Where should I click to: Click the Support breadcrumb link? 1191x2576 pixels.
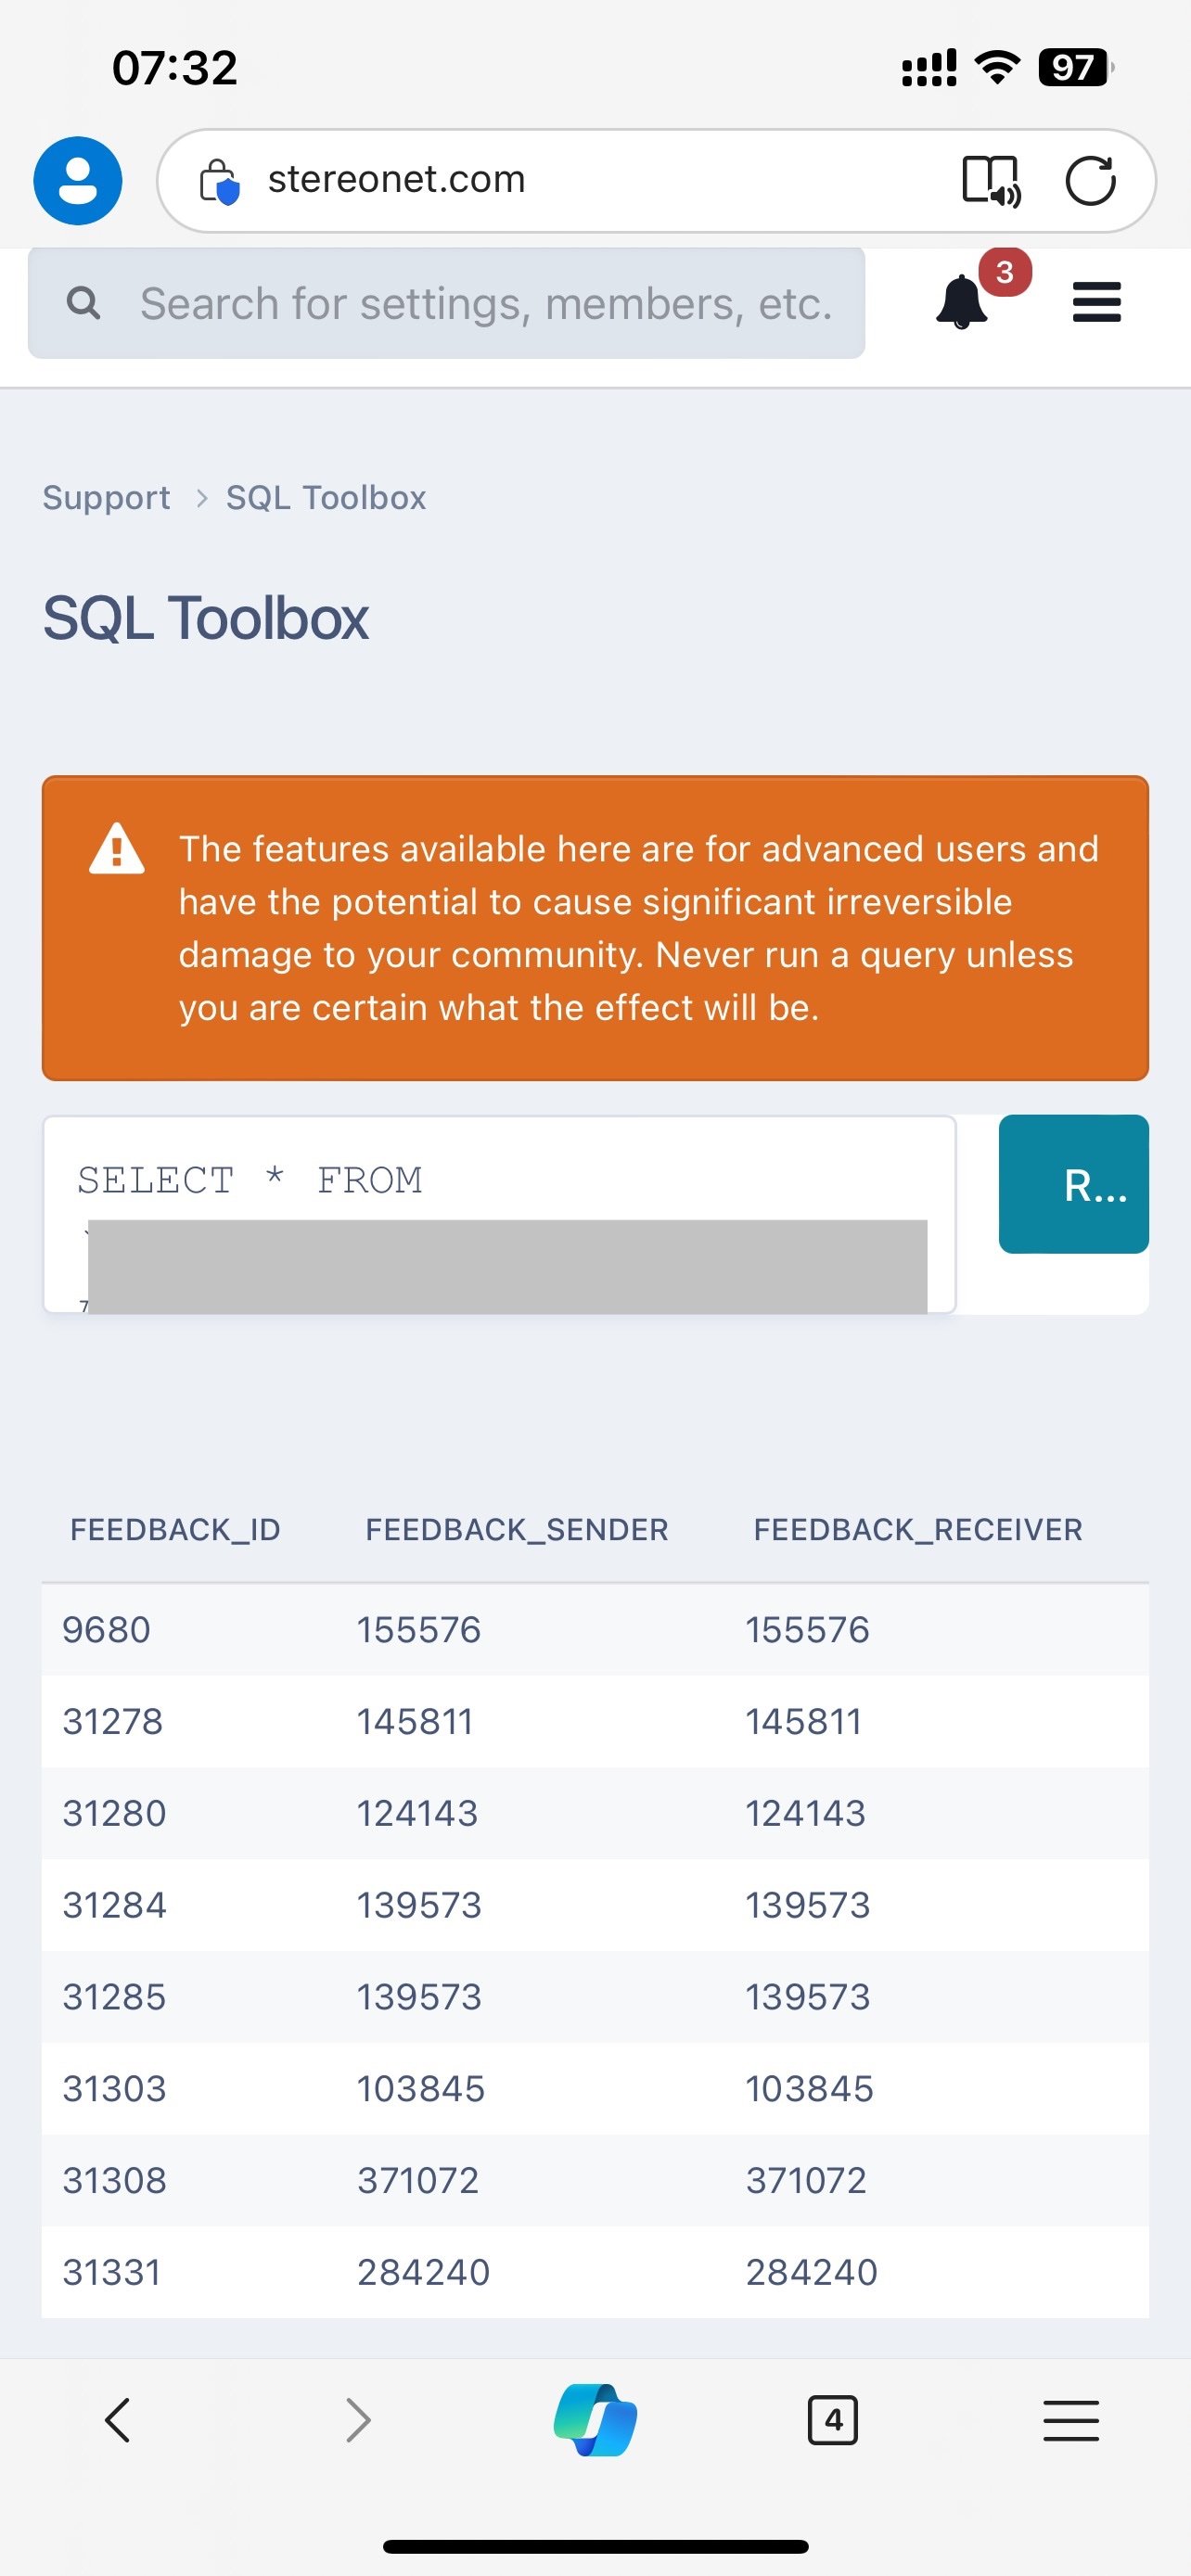point(106,497)
